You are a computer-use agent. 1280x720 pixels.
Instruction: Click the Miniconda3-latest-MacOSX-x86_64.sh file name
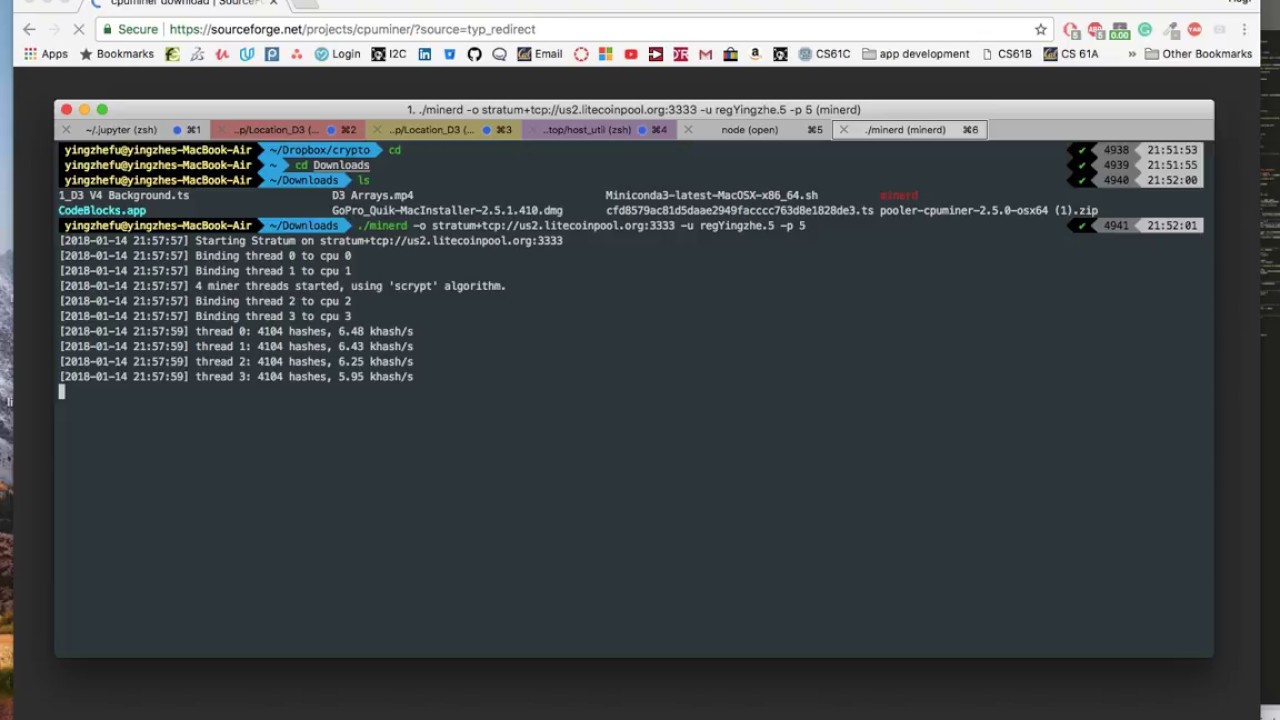click(711, 196)
